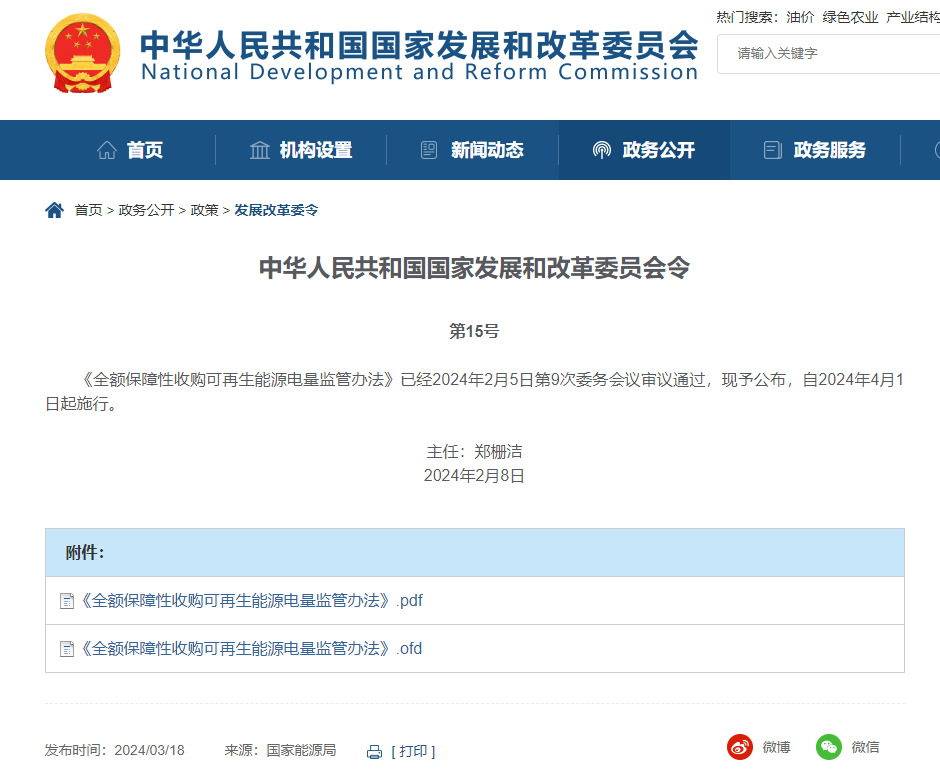Click 发展改革委令 in the breadcrumb
Screen dimensions: 940x782
click(x=276, y=210)
